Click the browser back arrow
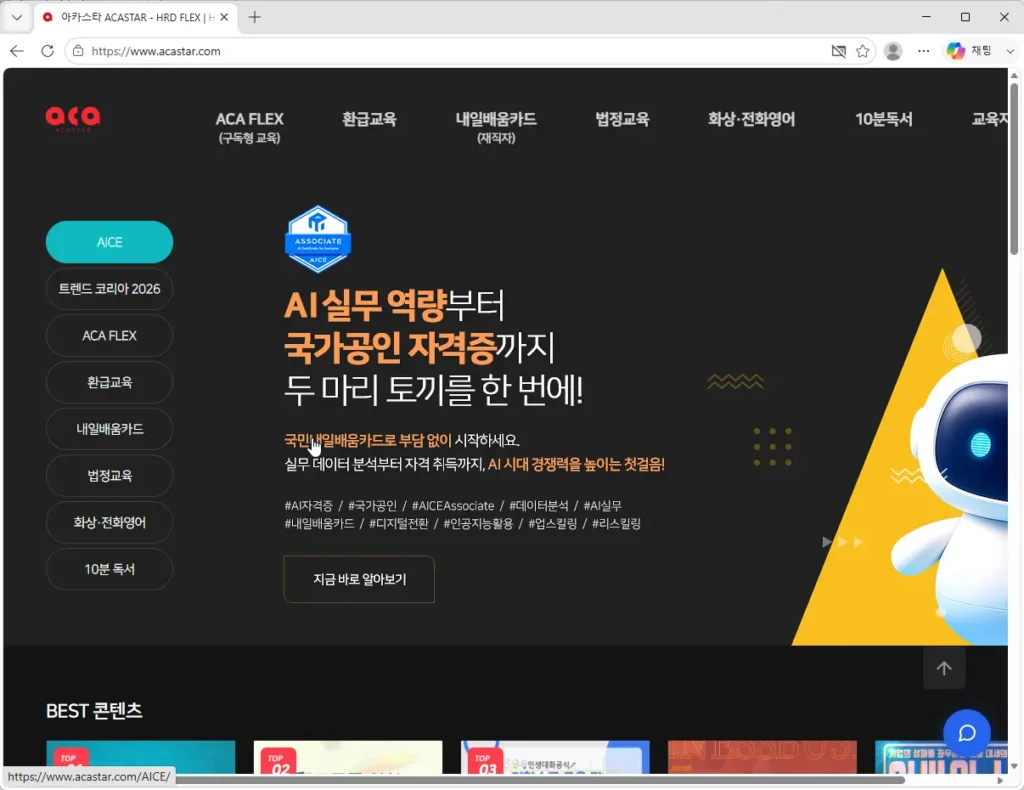The image size is (1024, 790). 17,51
